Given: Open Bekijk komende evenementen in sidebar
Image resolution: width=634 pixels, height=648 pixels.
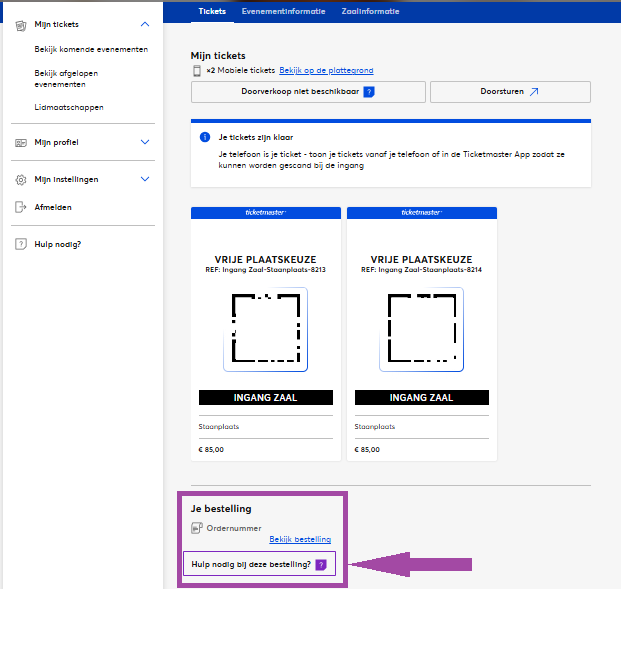Looking at the screenshot, I should [91, 49].
